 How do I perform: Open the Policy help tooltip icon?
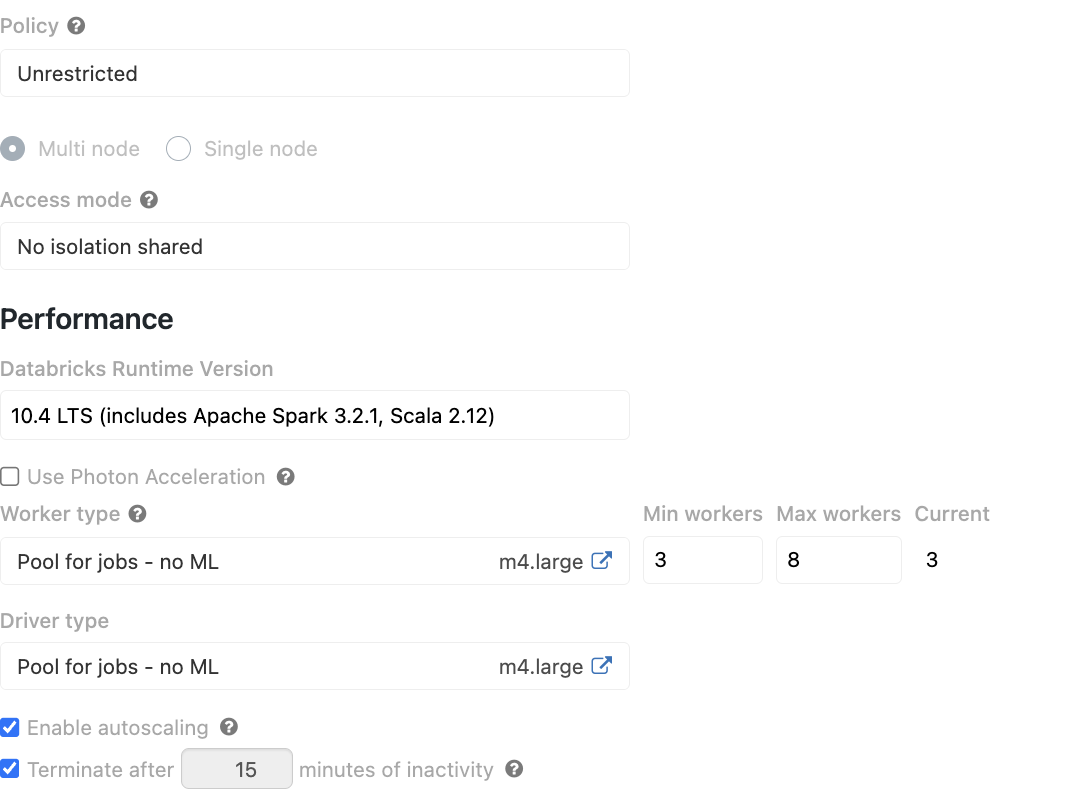pyautogui.click(x=77, y=25)
